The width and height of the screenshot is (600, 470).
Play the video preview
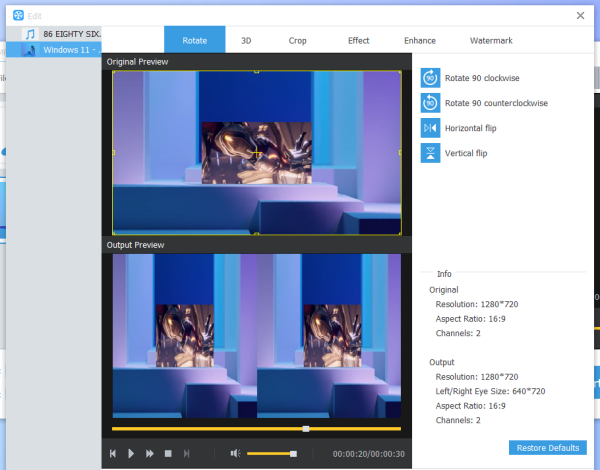click(x=131, y=454)
